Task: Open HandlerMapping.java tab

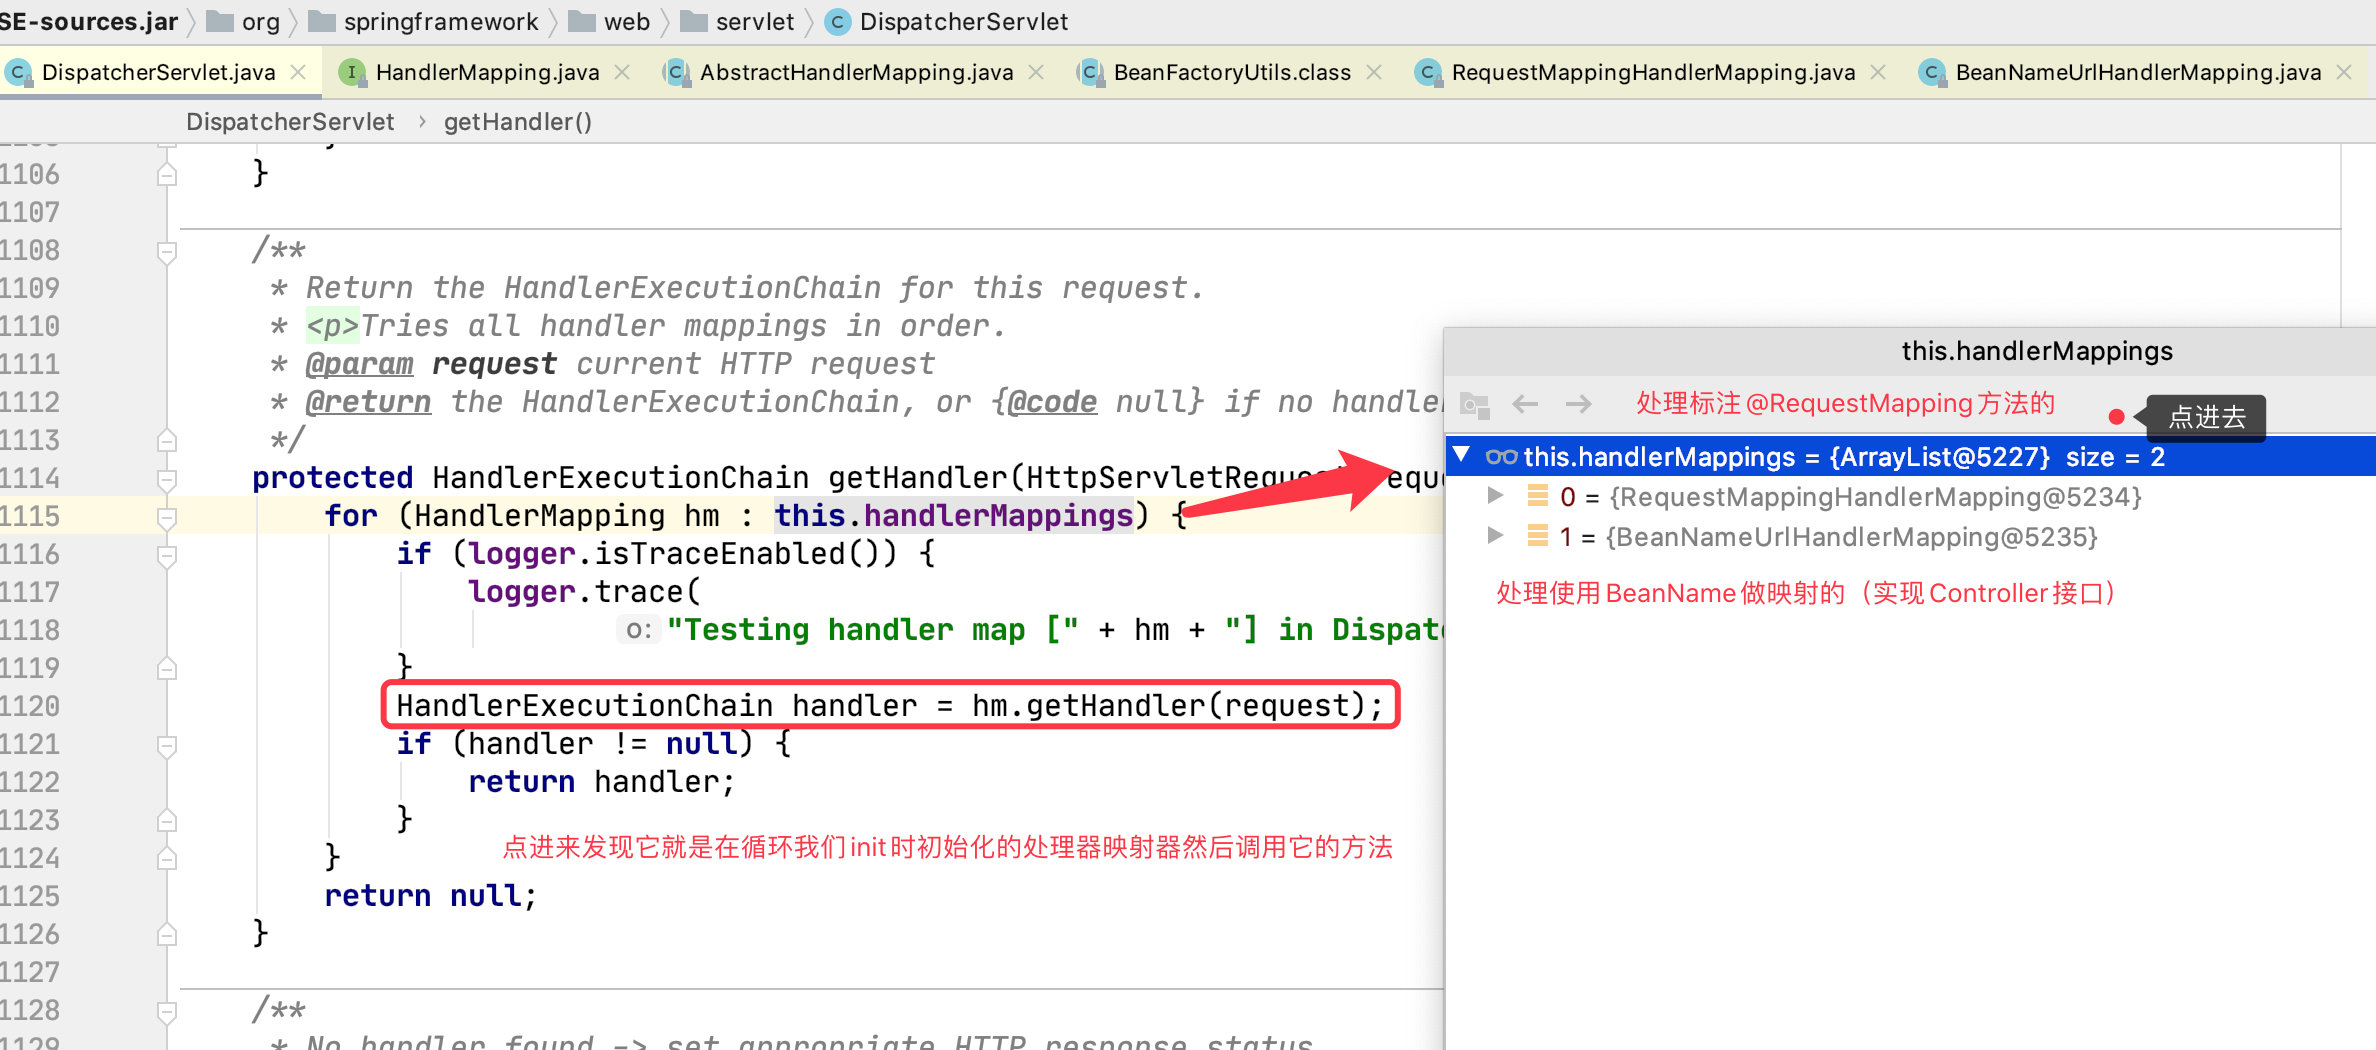Action: point(487,72)
